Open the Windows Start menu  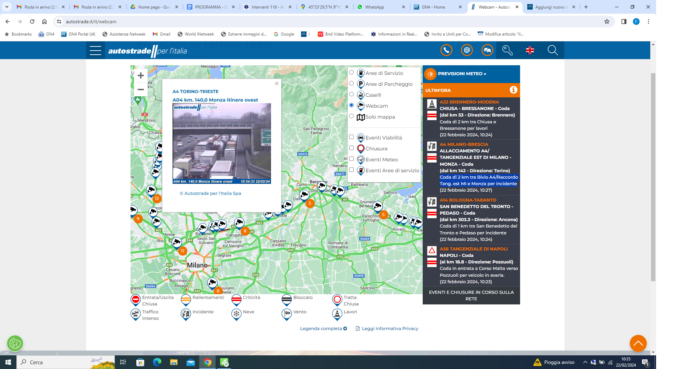8,362
